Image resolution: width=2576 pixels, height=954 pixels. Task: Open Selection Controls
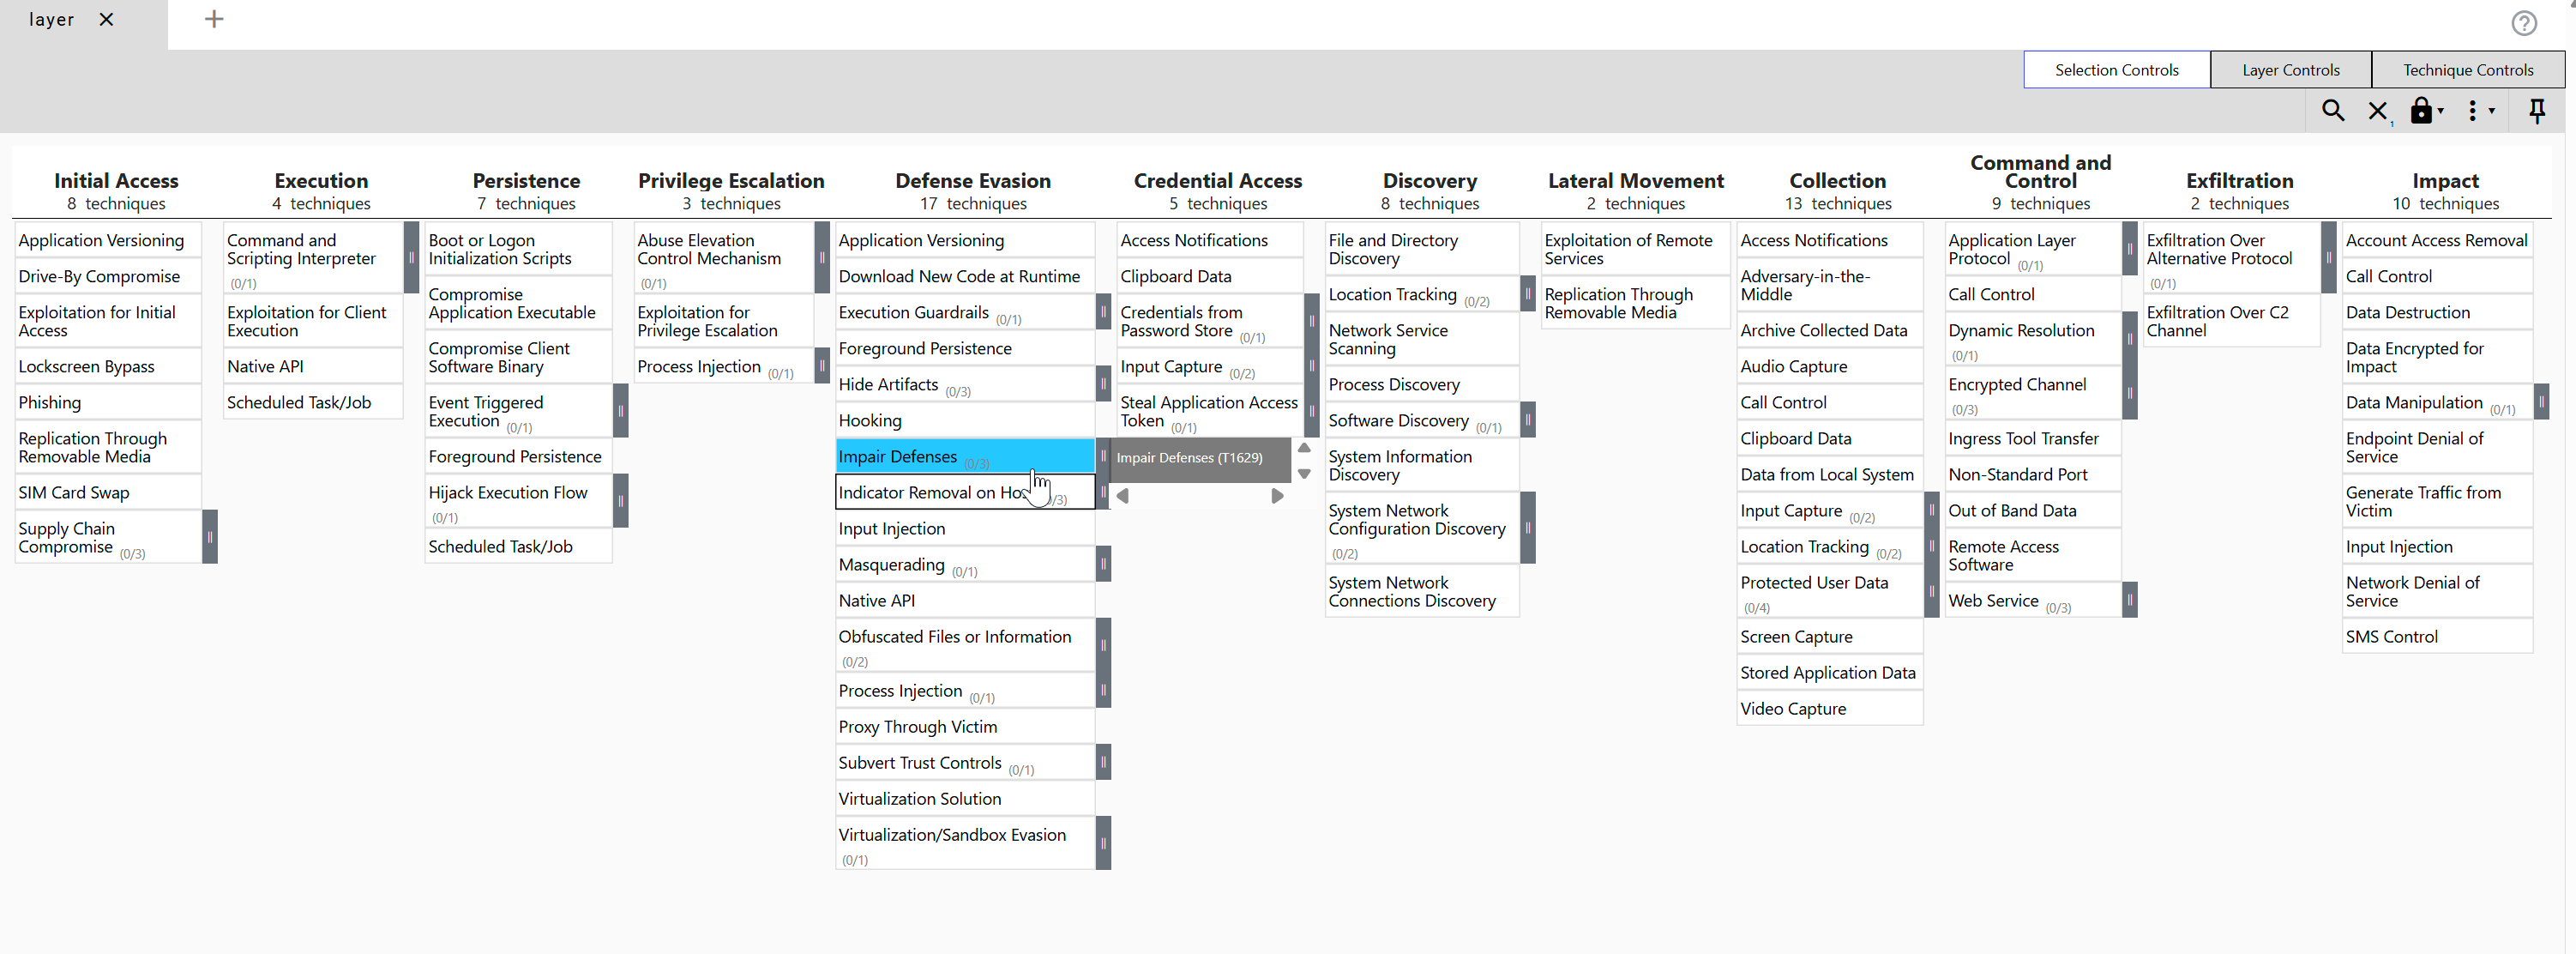pos(2116,69)
